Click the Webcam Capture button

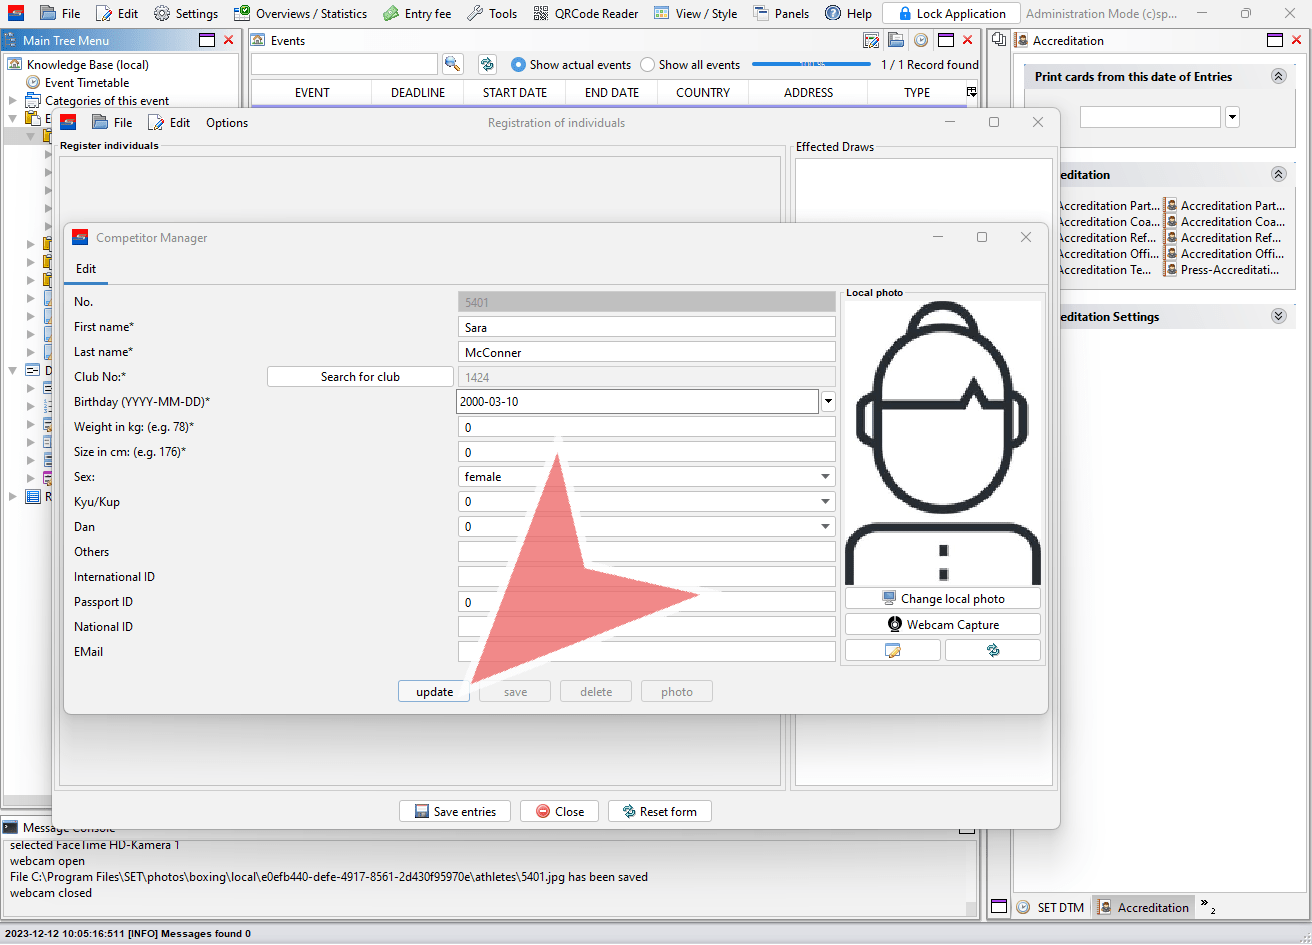pos(942,624)
